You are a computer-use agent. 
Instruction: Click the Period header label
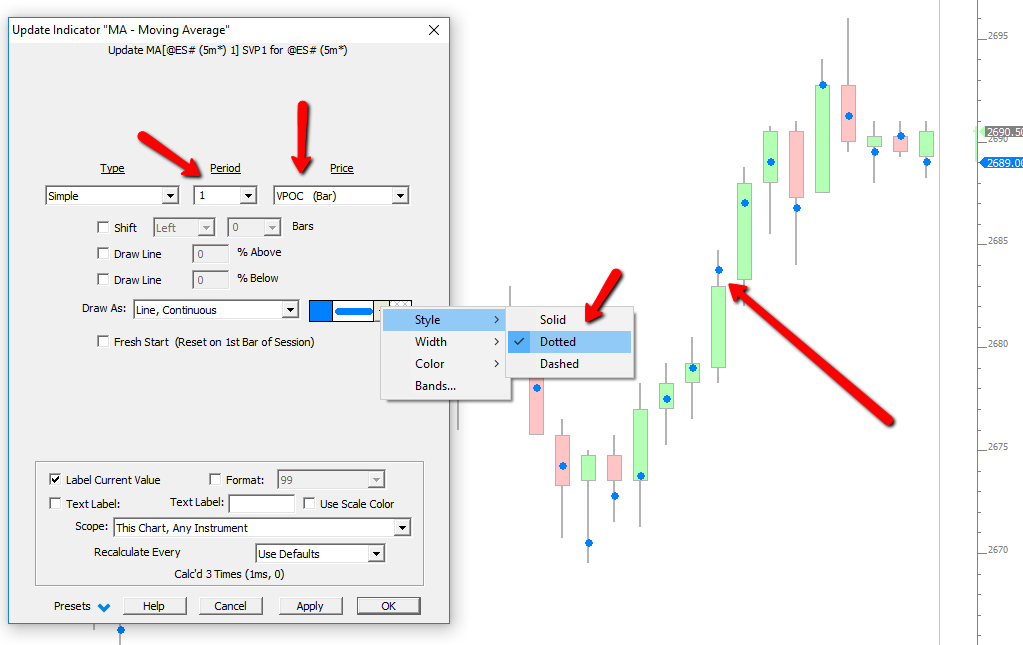click(225, 168)
